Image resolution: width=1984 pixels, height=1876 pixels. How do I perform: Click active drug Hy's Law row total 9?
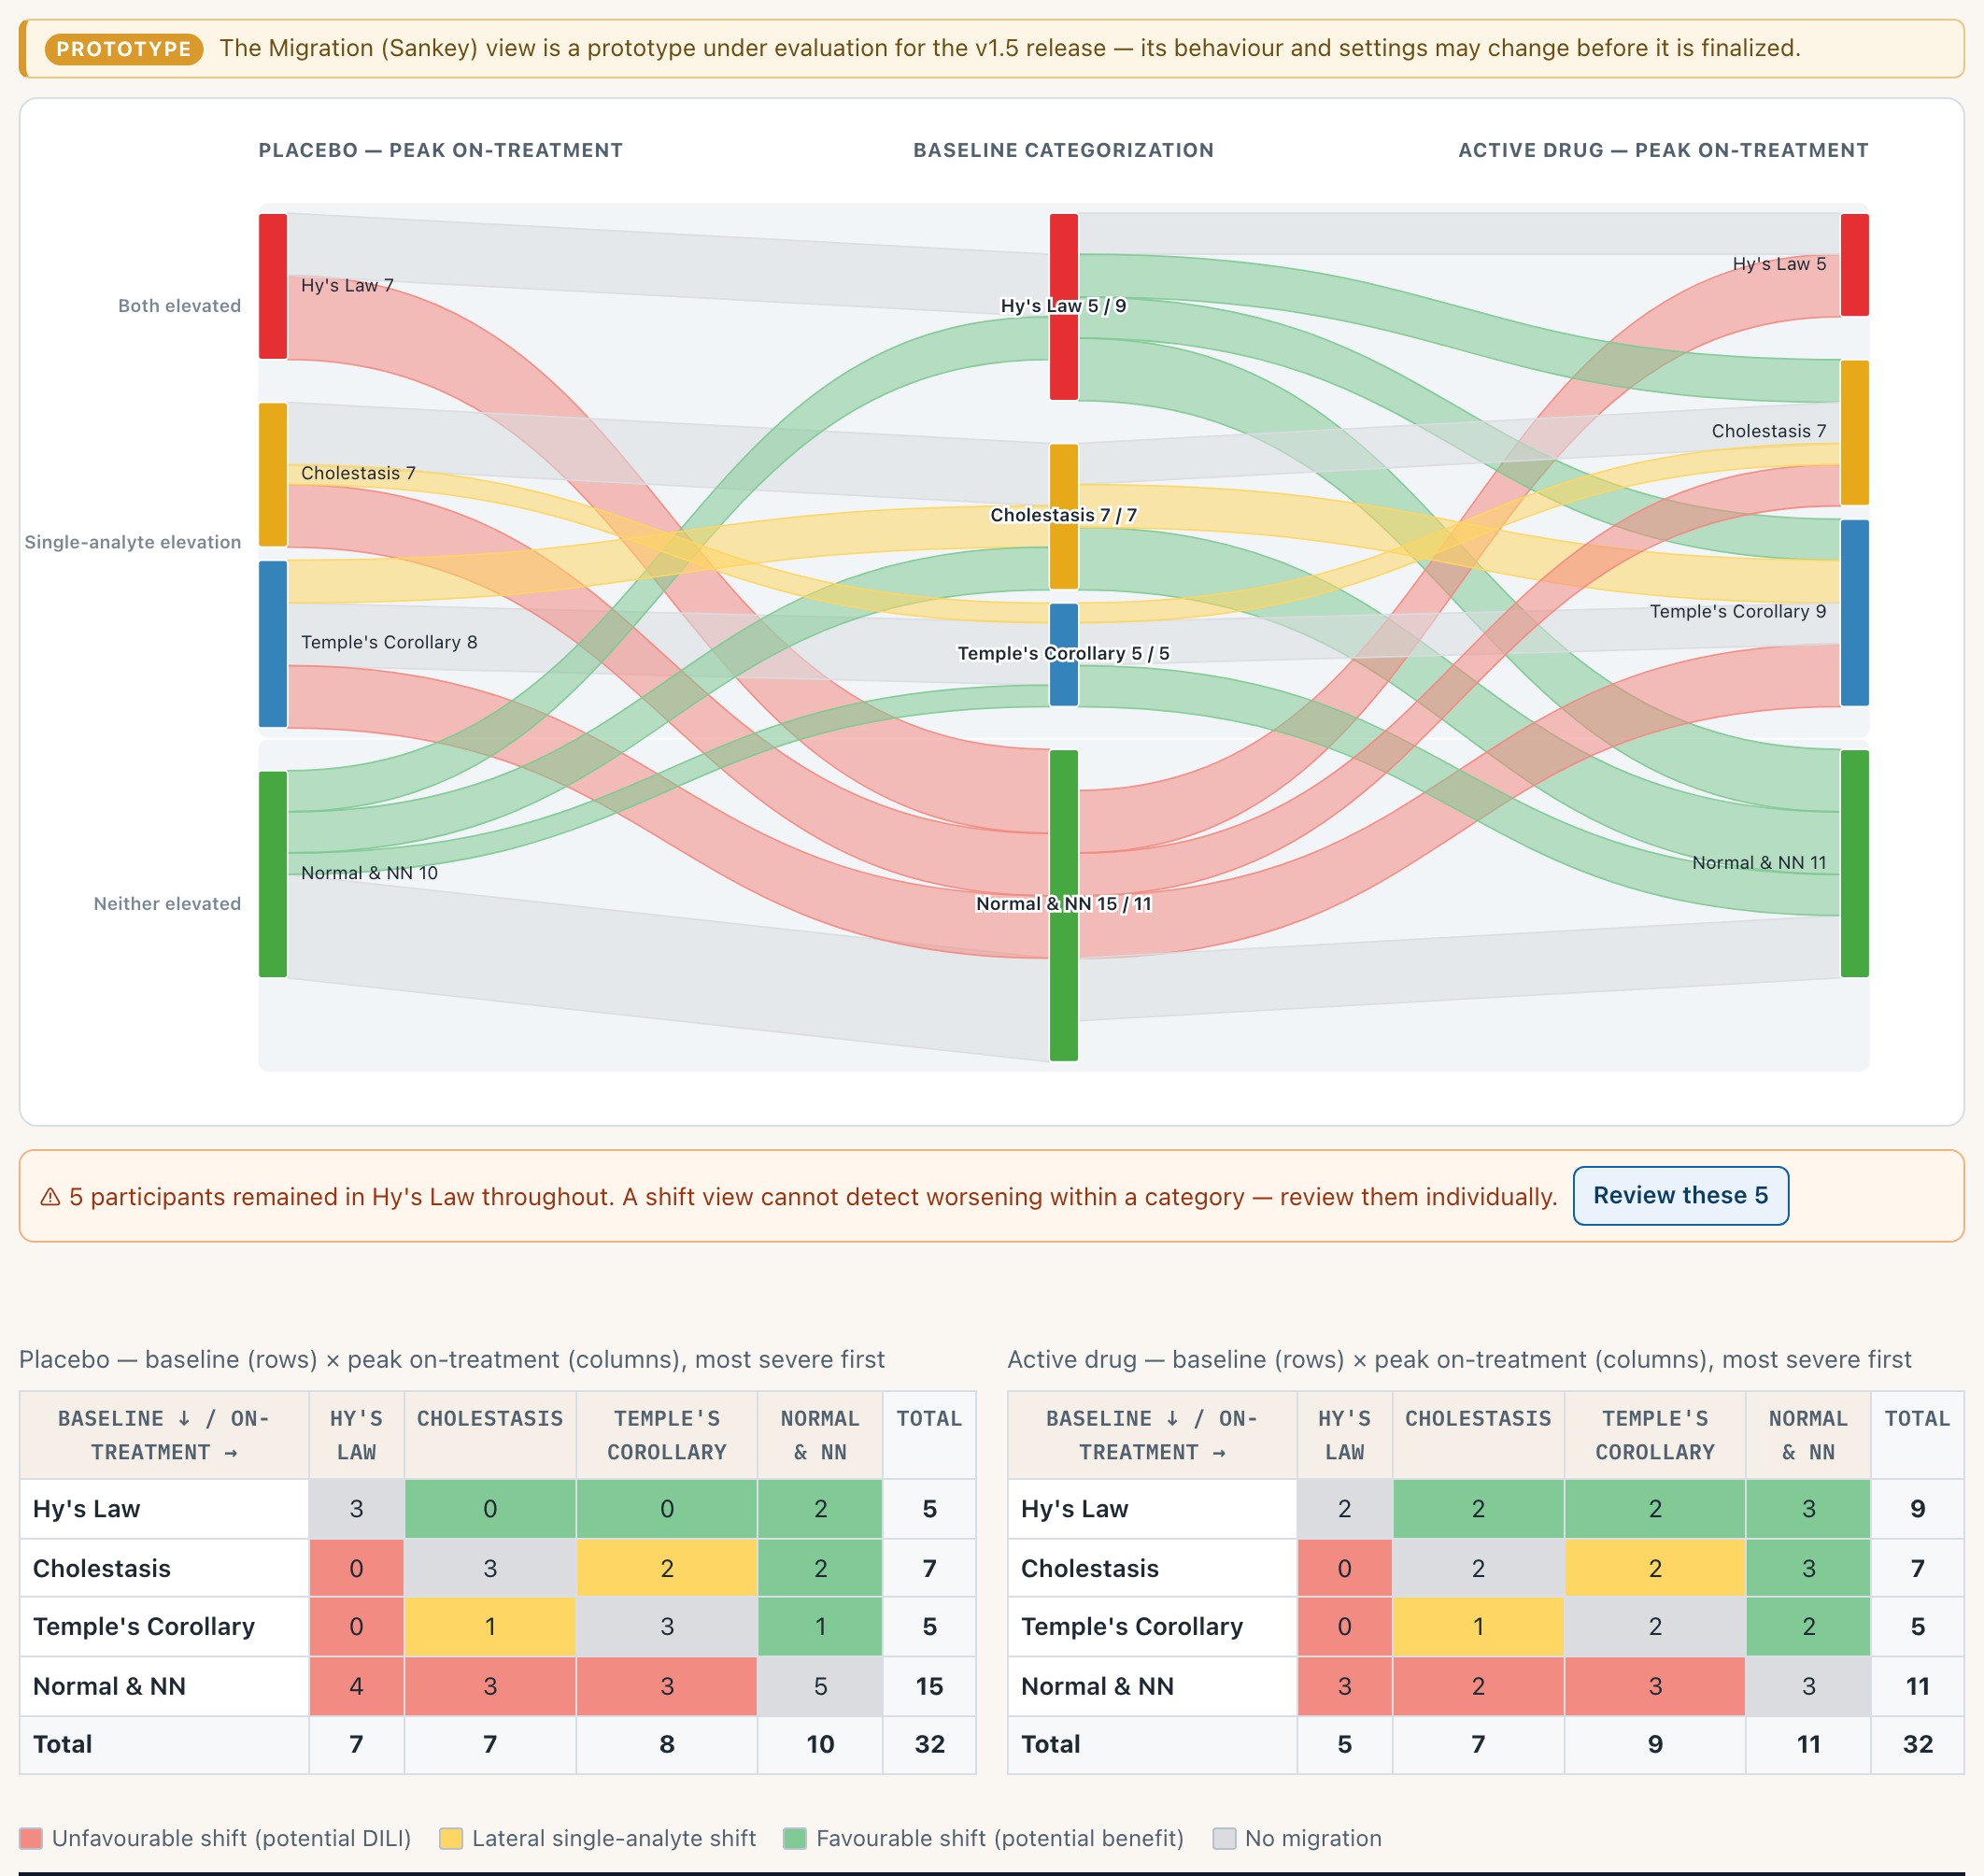pos(1917,1509)
